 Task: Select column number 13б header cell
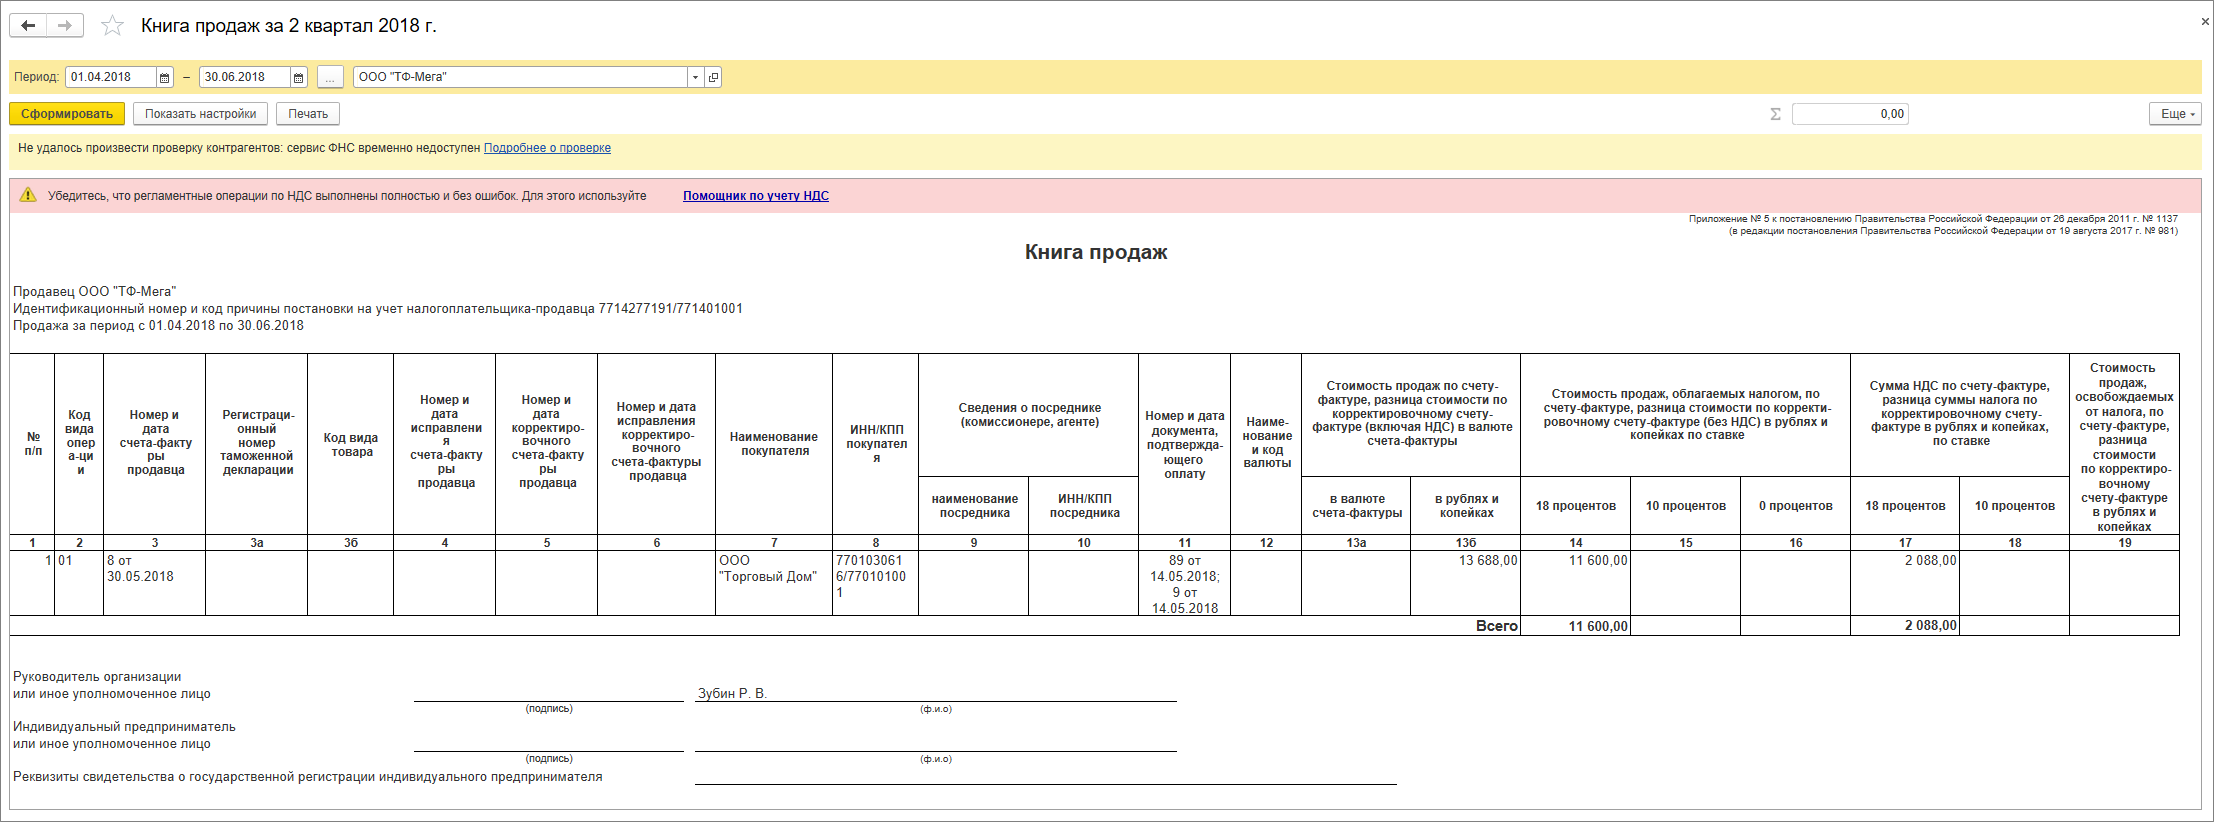tap(1466, 543)
